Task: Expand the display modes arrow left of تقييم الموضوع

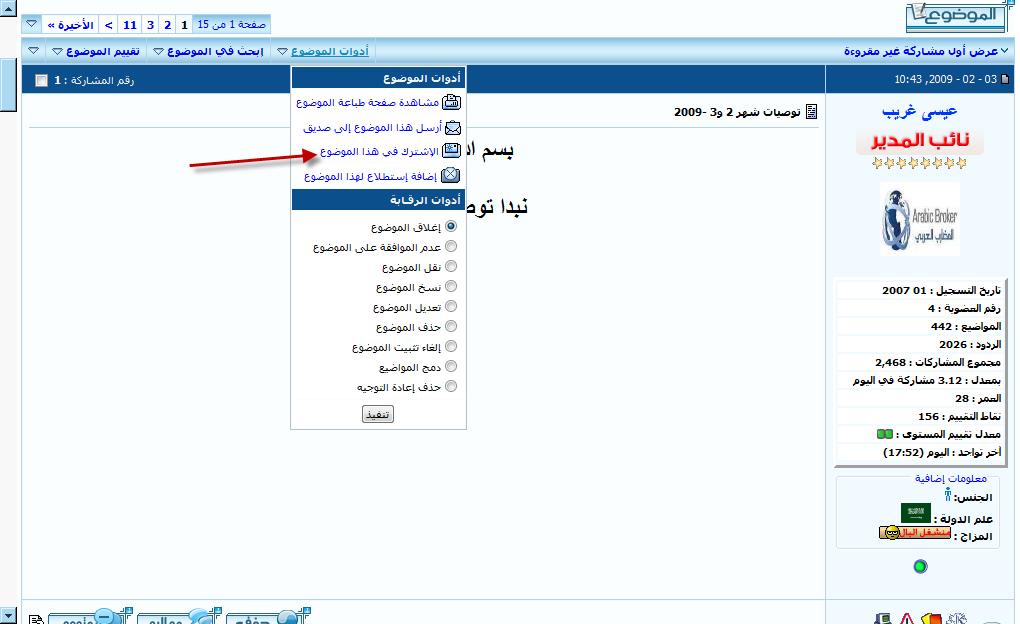Action: [34, 51]
